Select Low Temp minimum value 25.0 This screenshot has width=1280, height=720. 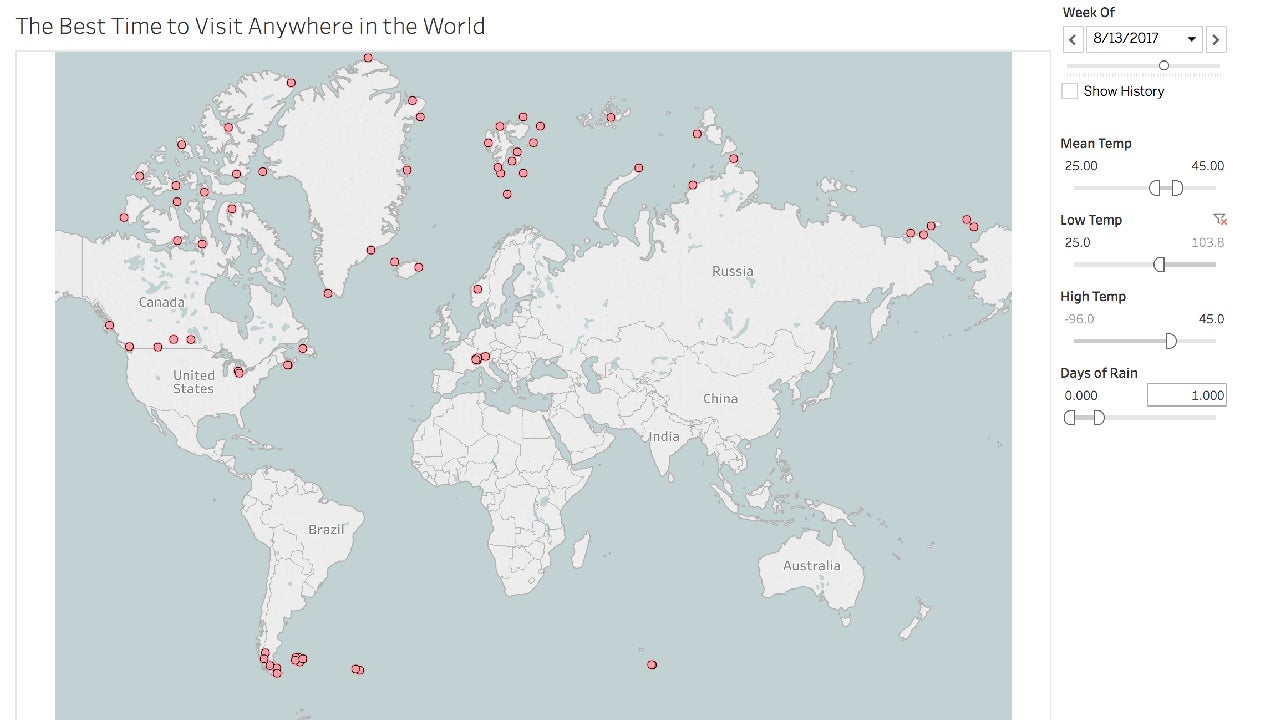point(1077,242)
